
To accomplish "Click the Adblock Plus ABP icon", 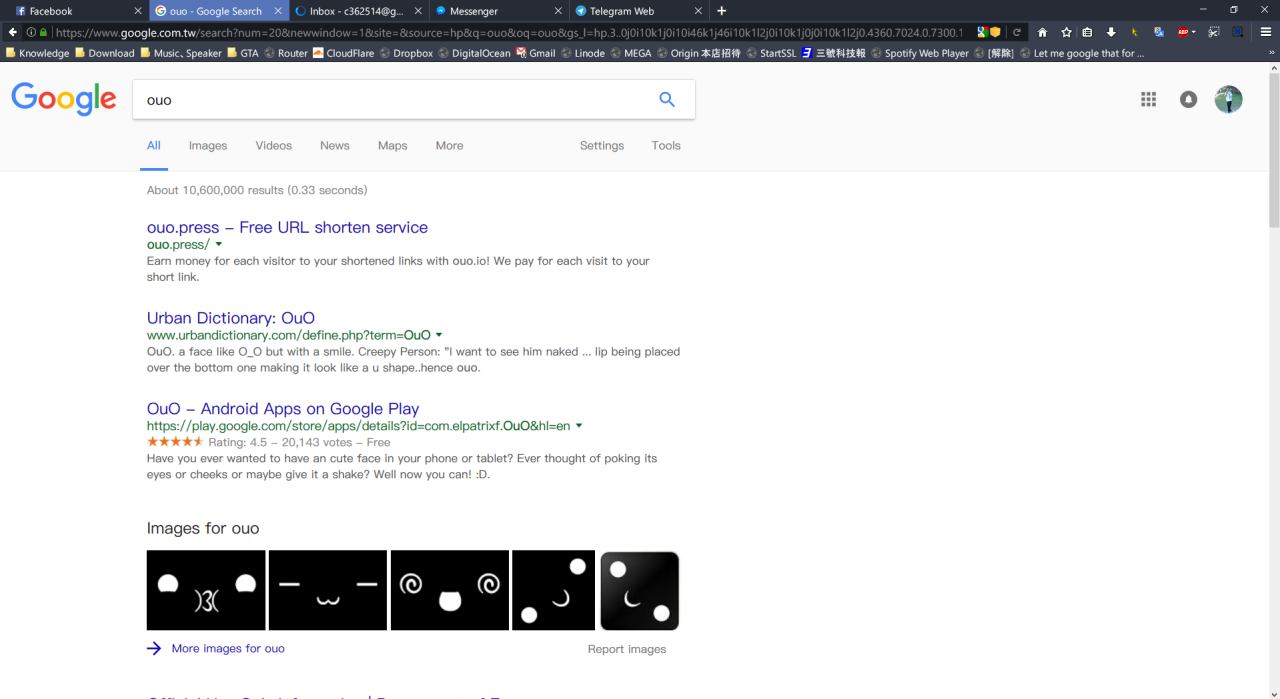I will coord(1183,32).
